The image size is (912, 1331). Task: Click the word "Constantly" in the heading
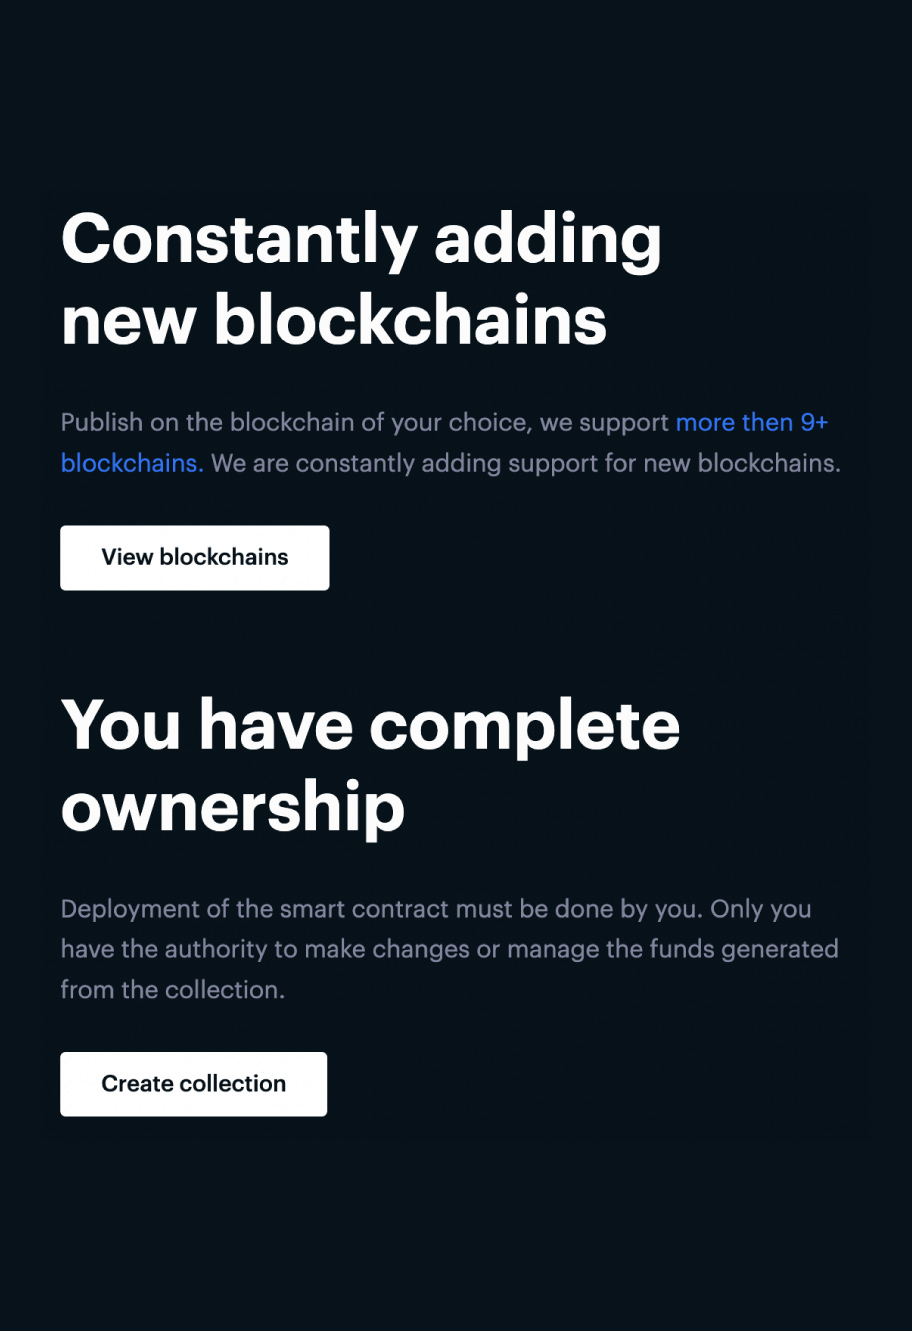pyautogui.click(x=239, y=240)
